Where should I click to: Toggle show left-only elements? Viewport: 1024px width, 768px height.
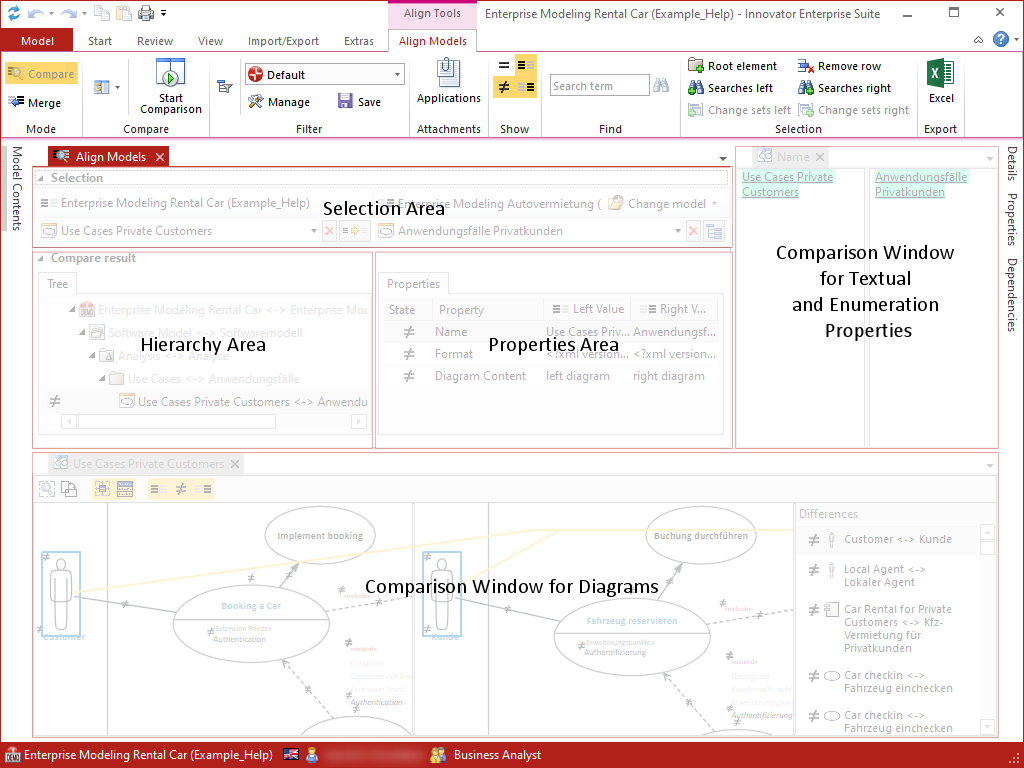pyautogui.click(x=526, y=65)
